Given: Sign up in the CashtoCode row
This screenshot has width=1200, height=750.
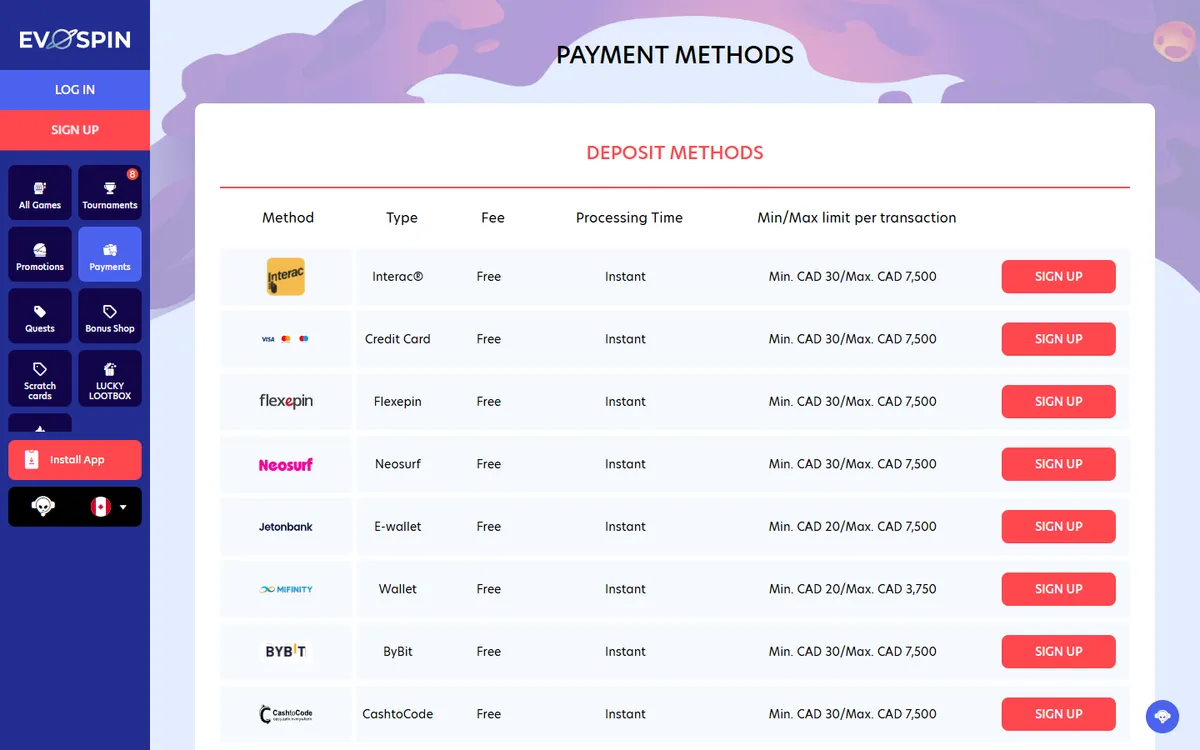Looking at the screenshot, I should (1059, 714).
